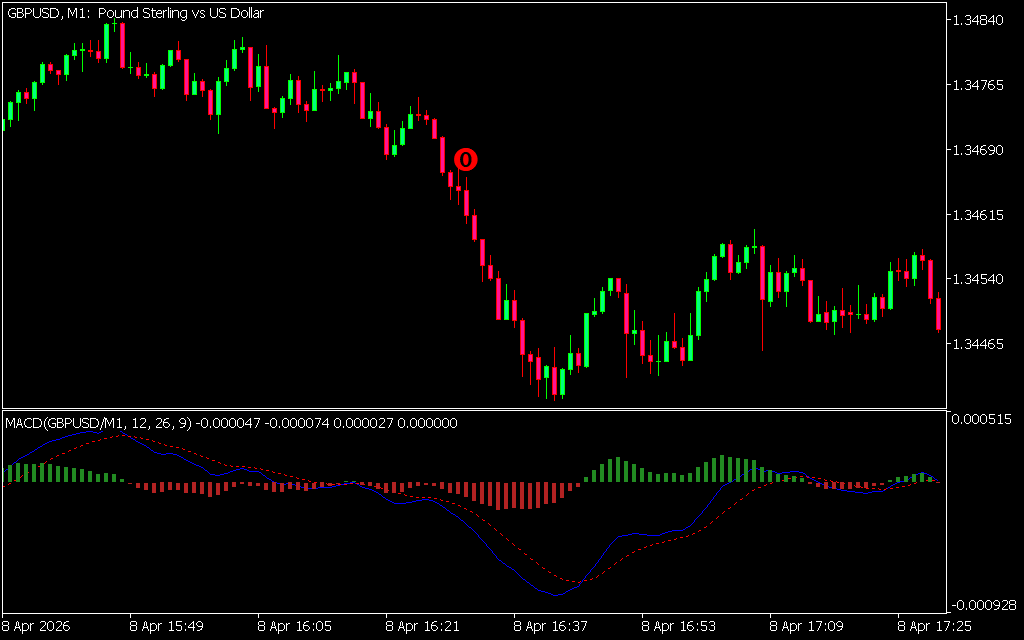Select the 8 Apr 16:53 time label
This screenshot has width=1024, height=640.
[678, 627]
